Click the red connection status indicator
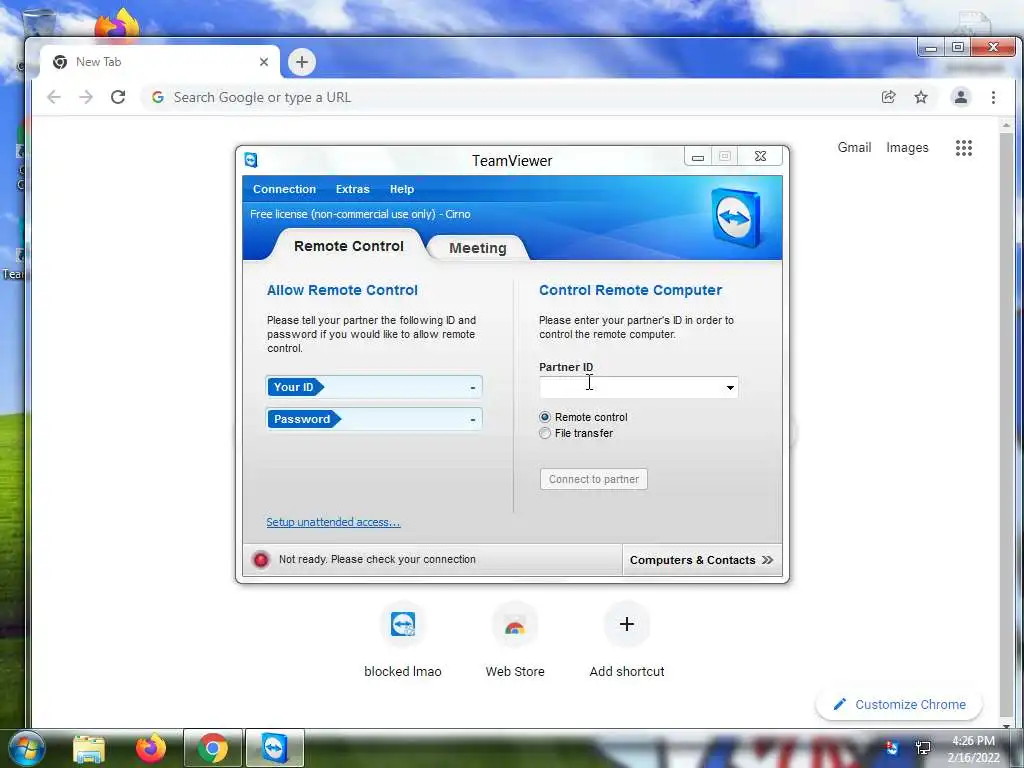The image size is (1024, 768). (261, 560)
